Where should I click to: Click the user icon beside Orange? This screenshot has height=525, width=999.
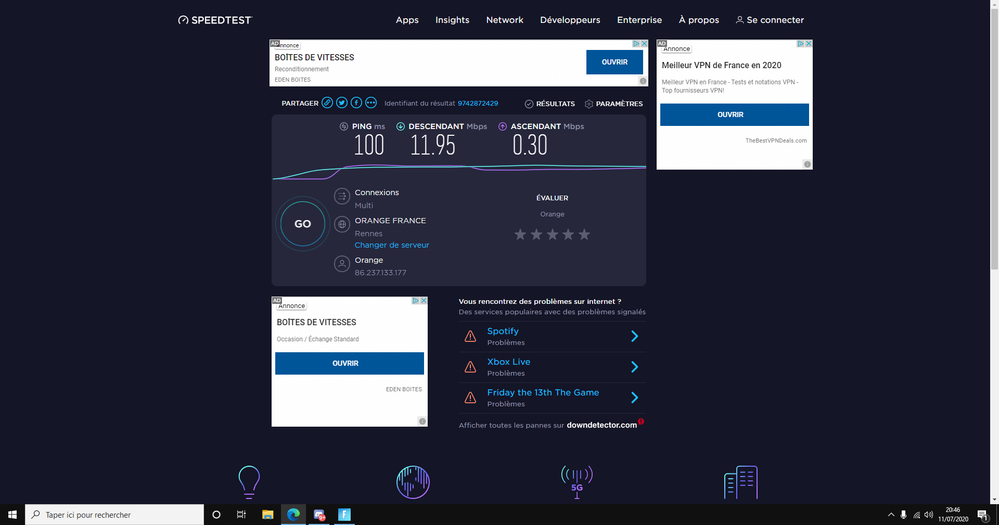[x=342, y=263]
